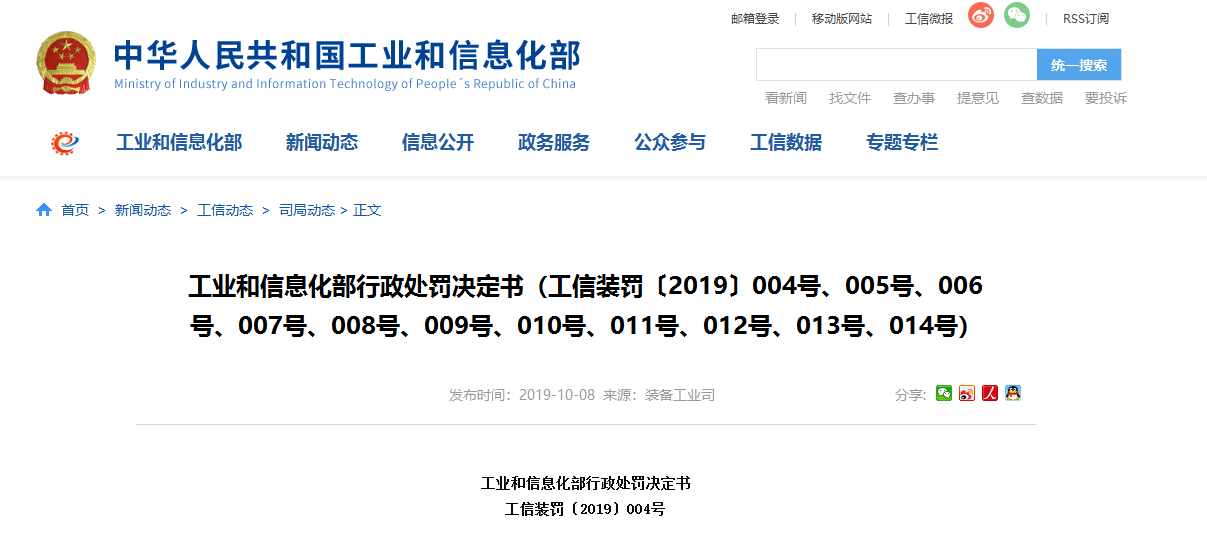Click the 统一搜索 button
This screenshot has width=1207, height=540.
(1079, 65)
